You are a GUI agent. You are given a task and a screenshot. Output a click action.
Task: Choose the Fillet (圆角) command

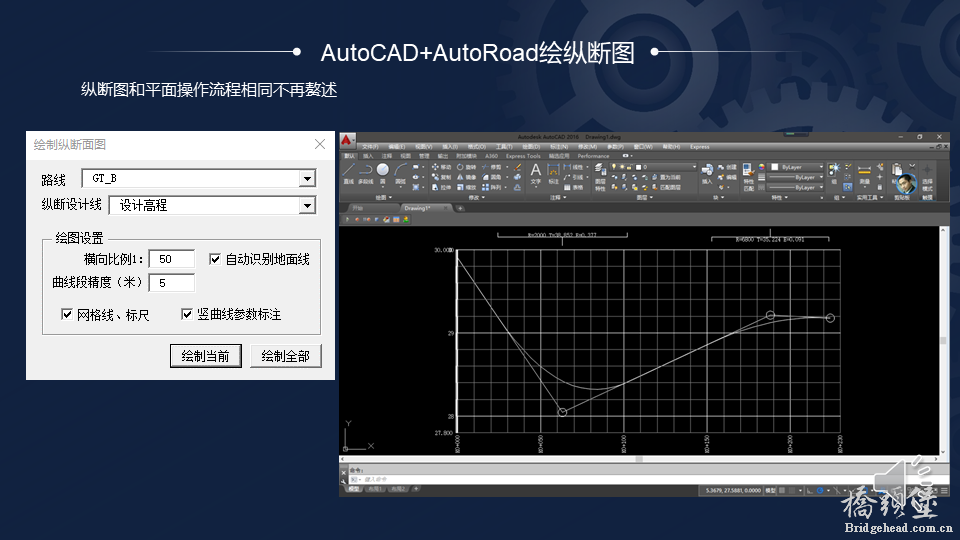coord(492,177)
